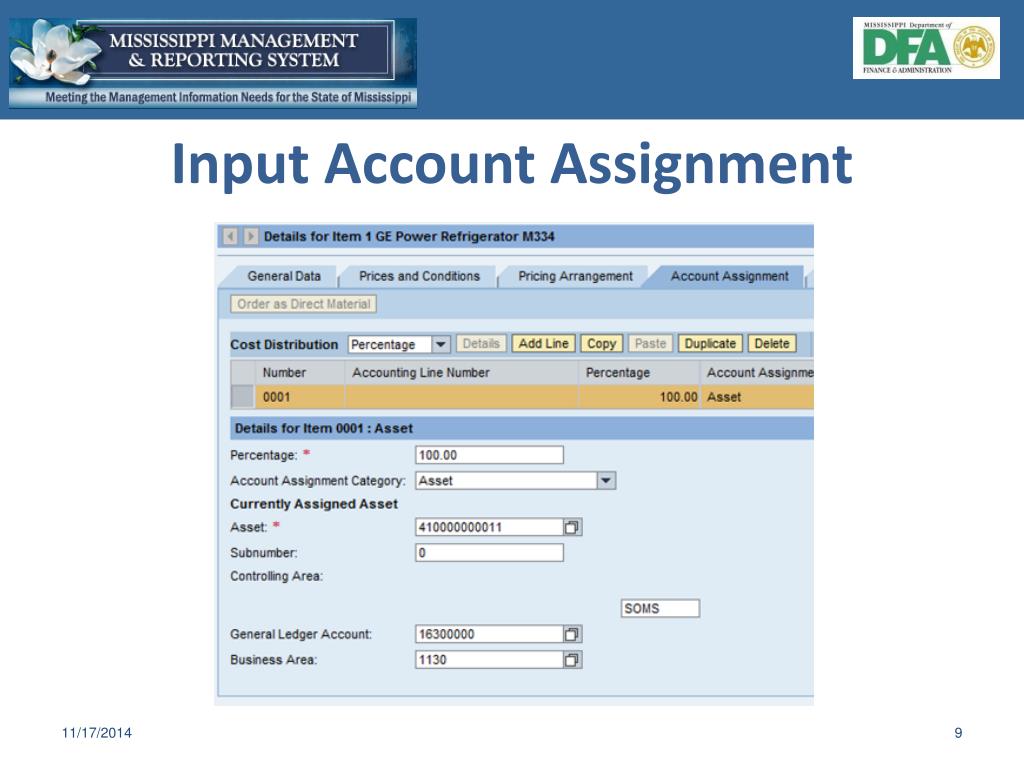Click the slide page number 9
Screen dimensions: 1024x768
point(958,733)
